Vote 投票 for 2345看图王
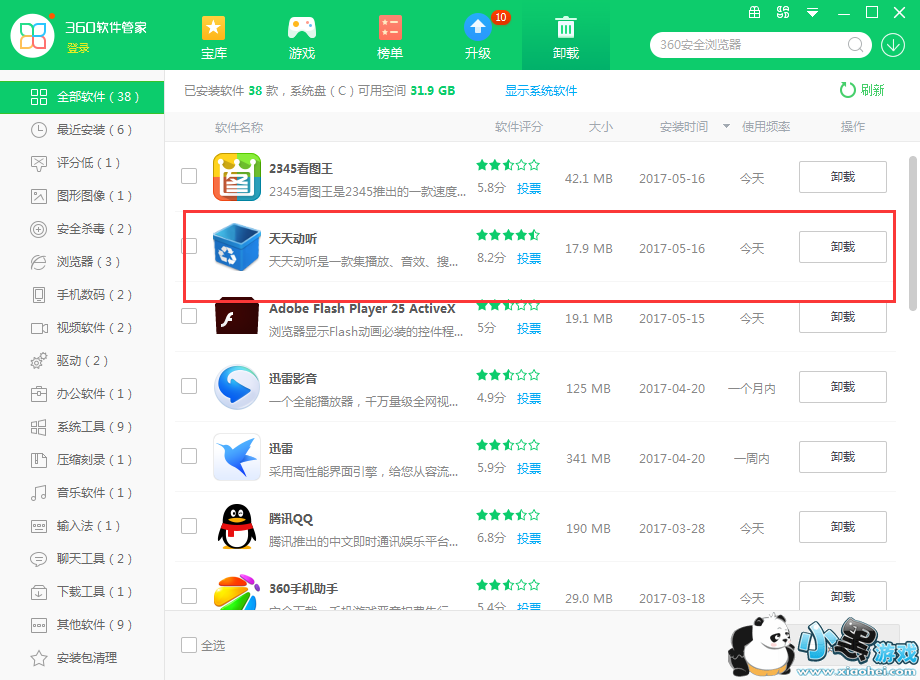Image resolution: width=920 pixels, height=680 pixels. click(x=529, y=188)
